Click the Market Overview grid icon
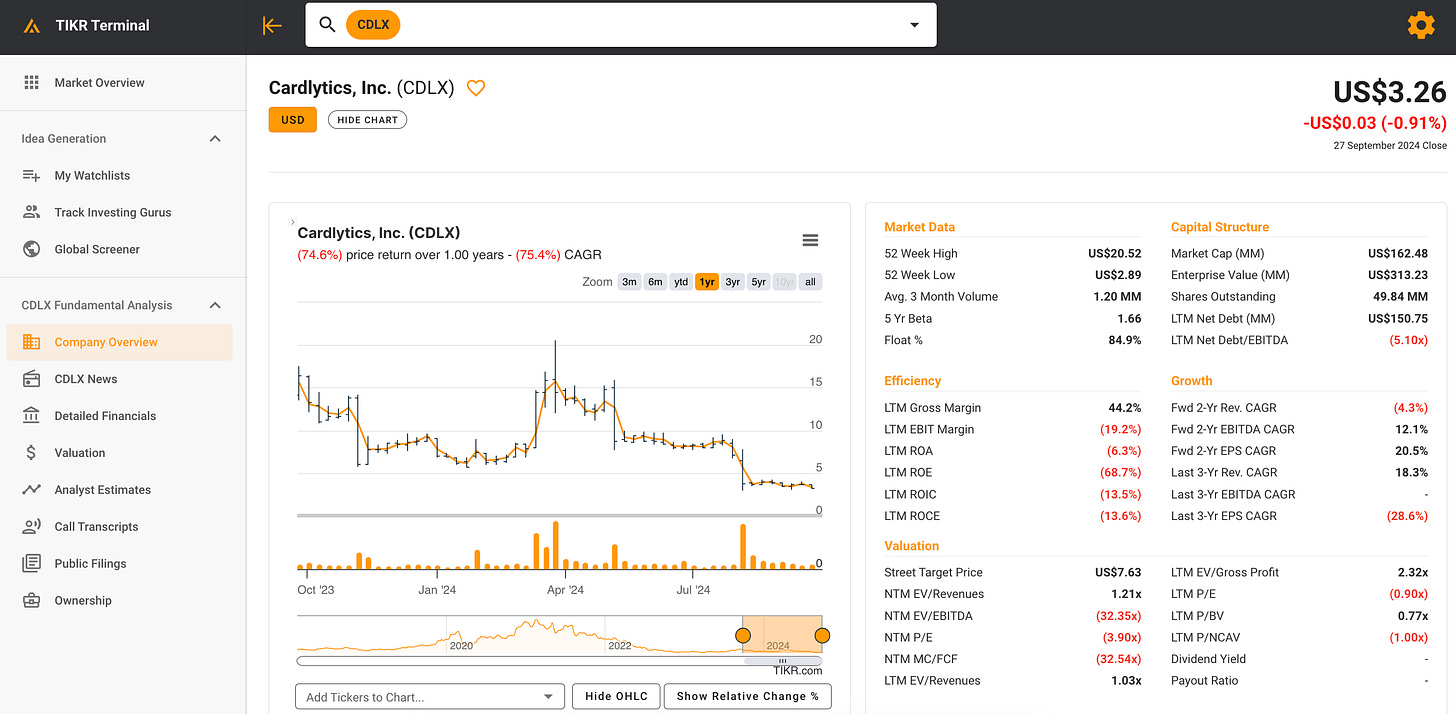 click(x=31, y=83)
